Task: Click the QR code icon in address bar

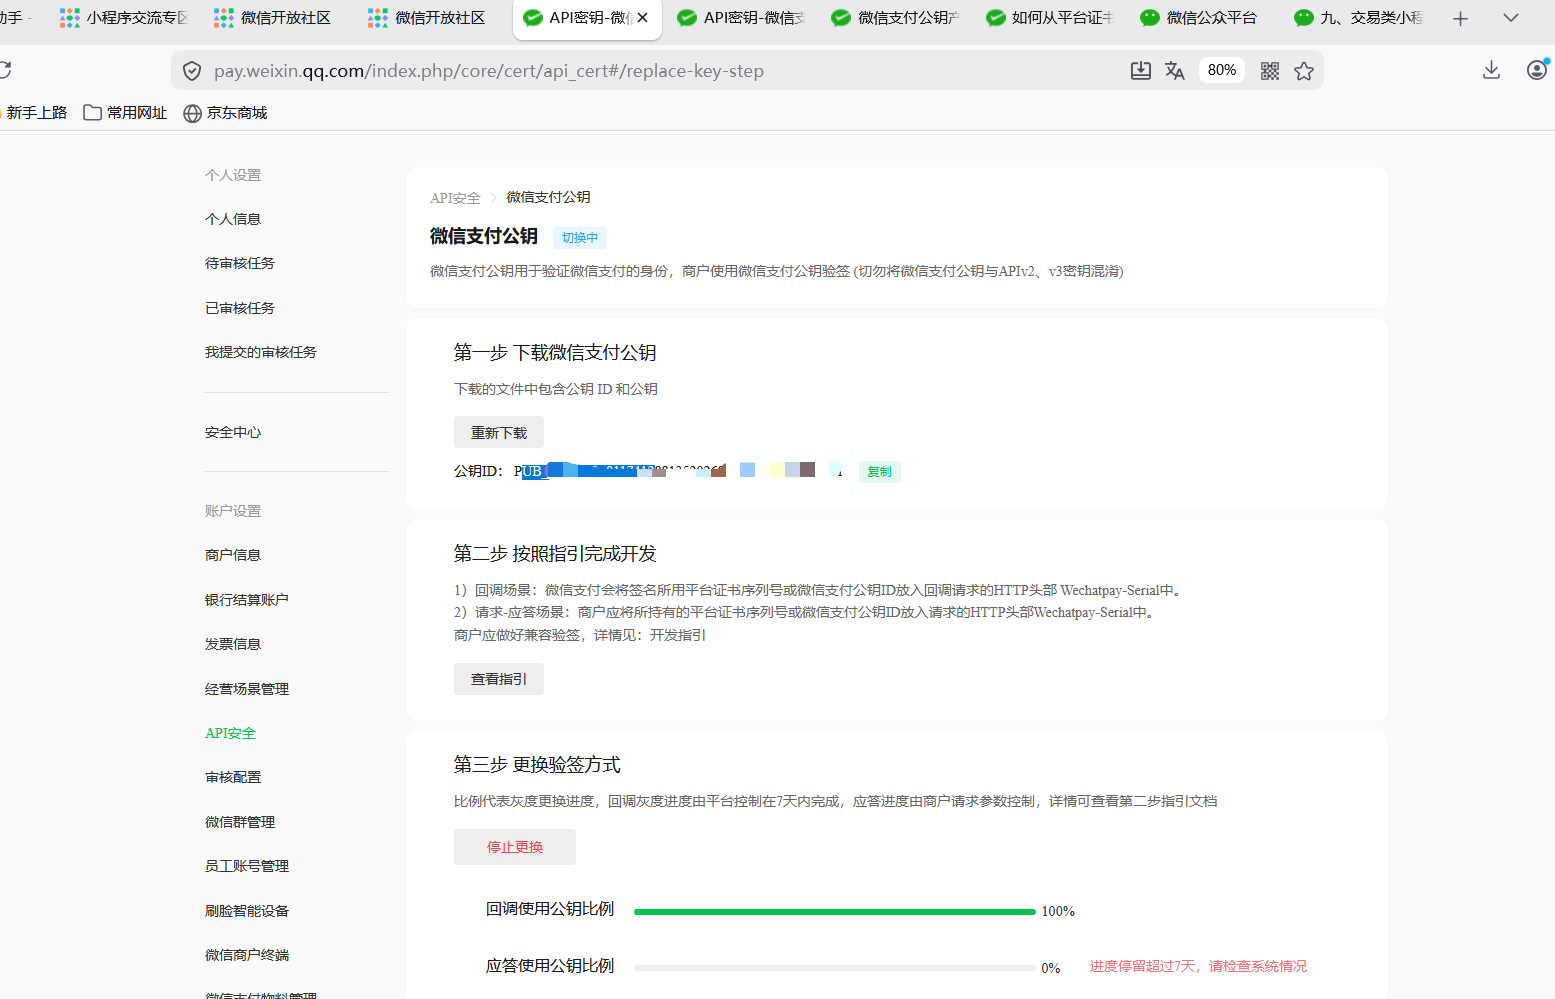Action: pos(1269,71)
